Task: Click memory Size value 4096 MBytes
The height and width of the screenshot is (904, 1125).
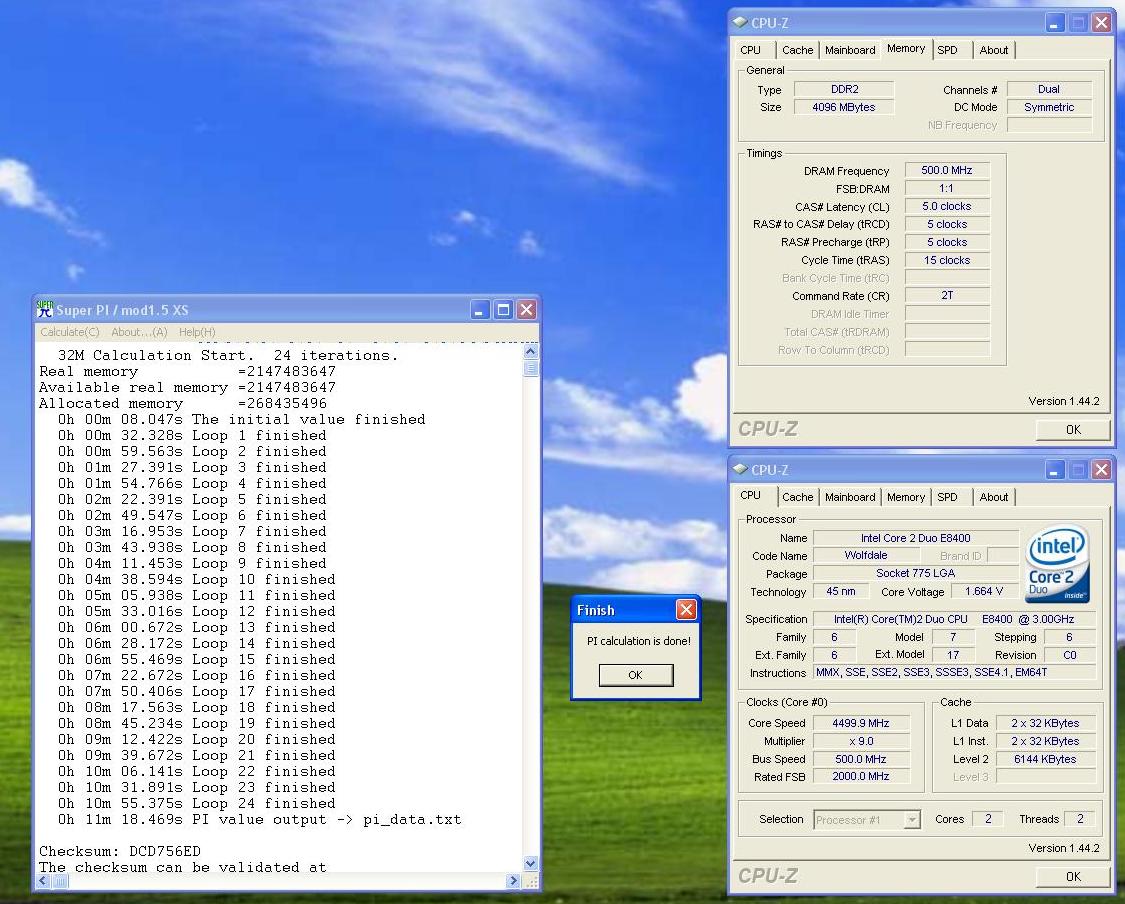Action: (844, 108)
